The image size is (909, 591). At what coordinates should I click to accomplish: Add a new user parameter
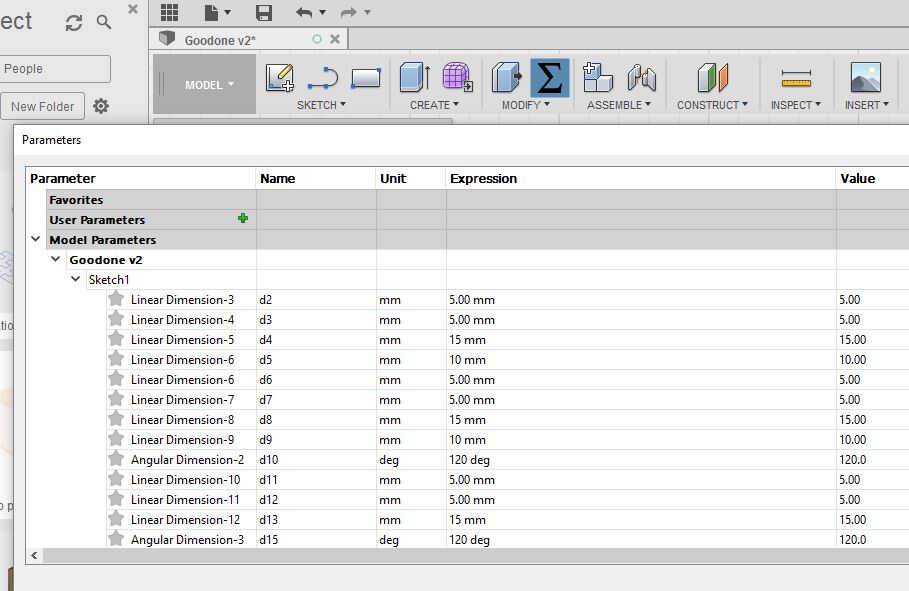tap(243, 219)
